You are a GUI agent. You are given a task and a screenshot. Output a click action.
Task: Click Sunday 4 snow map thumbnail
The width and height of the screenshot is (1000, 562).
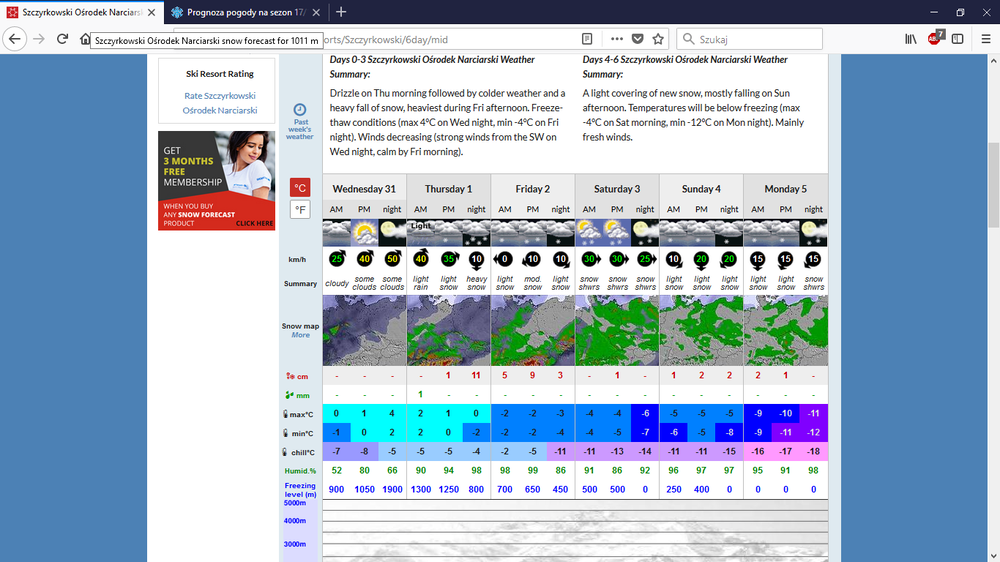pyautogui.click(x=701, y=330)
